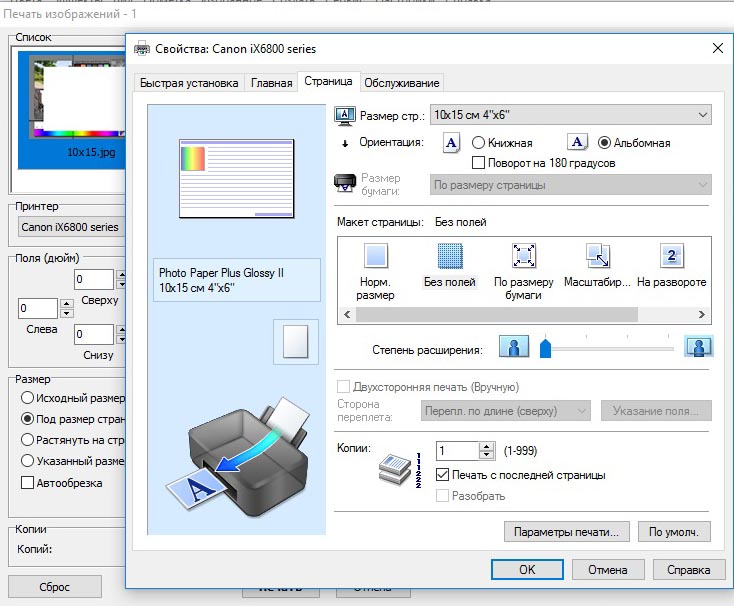Screen dimensions: 734x606
Task: Click the maximum extension amount icon
Action: (698, 347)
